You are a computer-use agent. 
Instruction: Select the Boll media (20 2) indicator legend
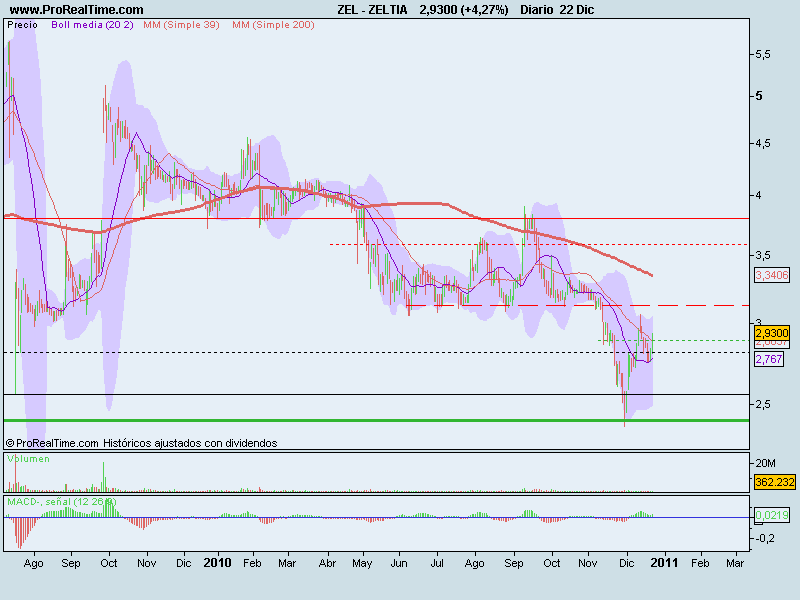[92, 24]
